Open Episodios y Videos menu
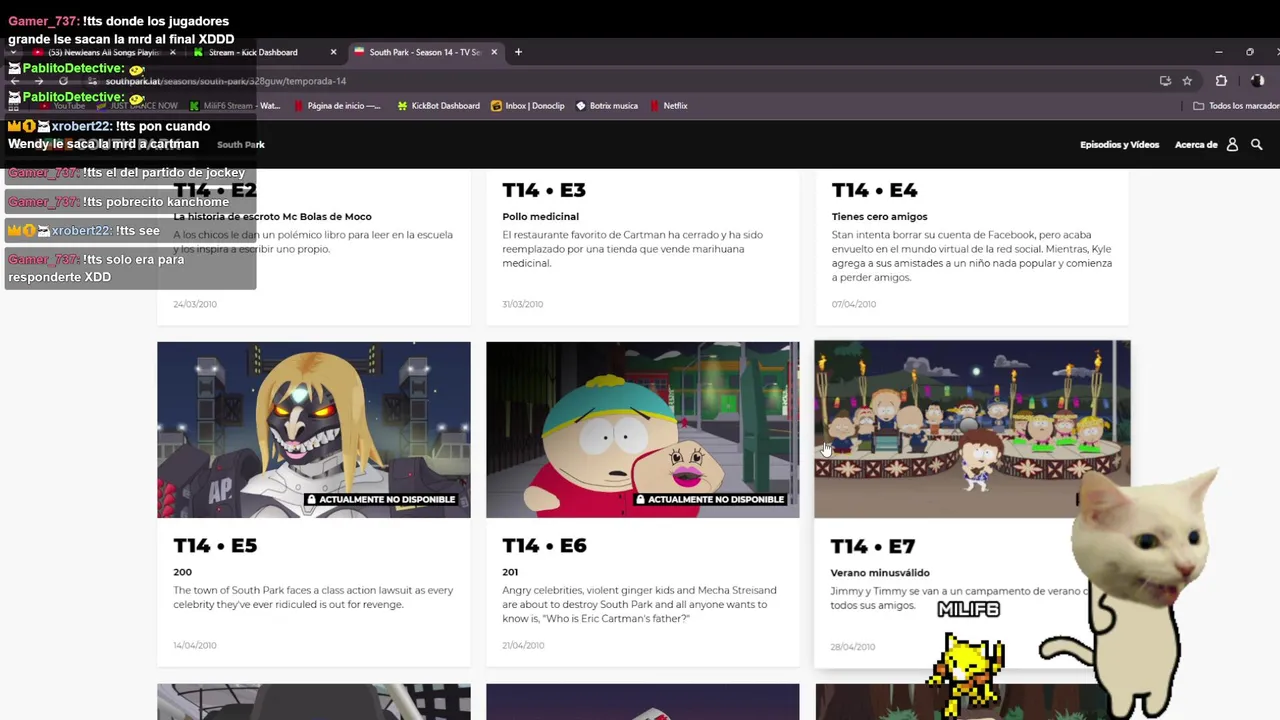The image size is (1280, 720). [1119, 145]
